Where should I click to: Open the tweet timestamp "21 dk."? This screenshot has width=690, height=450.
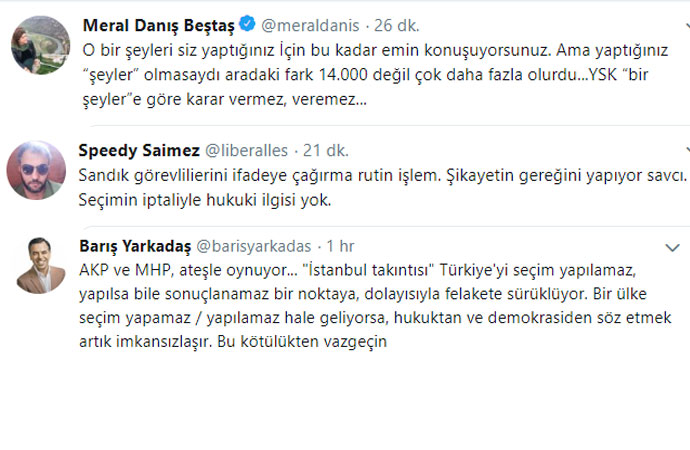coord(327,150)
